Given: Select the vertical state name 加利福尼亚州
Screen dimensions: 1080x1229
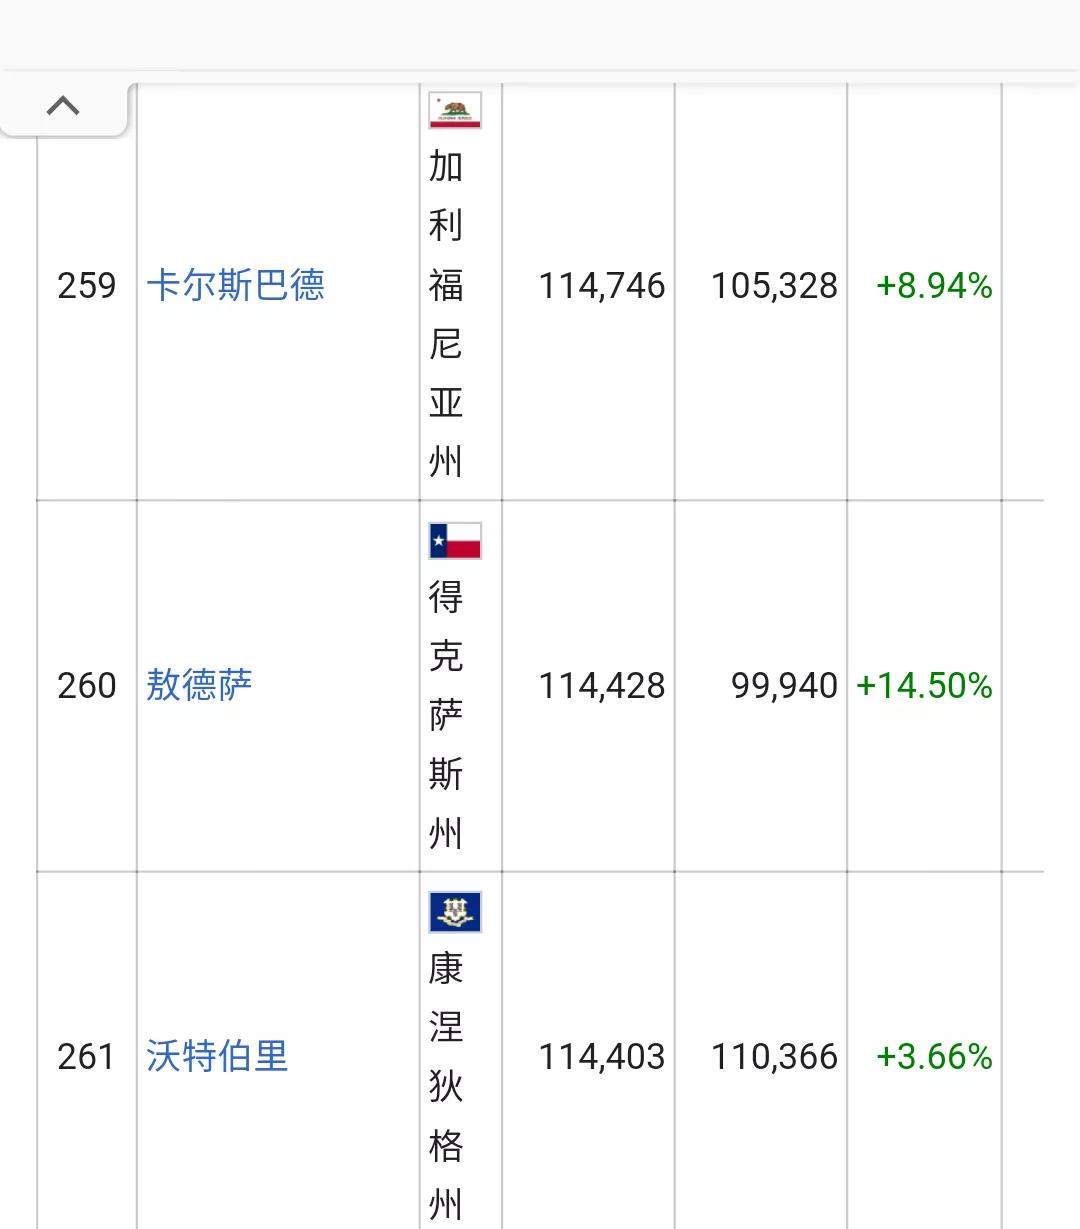Looking at the screenshot, I should (x=446, y=314).
